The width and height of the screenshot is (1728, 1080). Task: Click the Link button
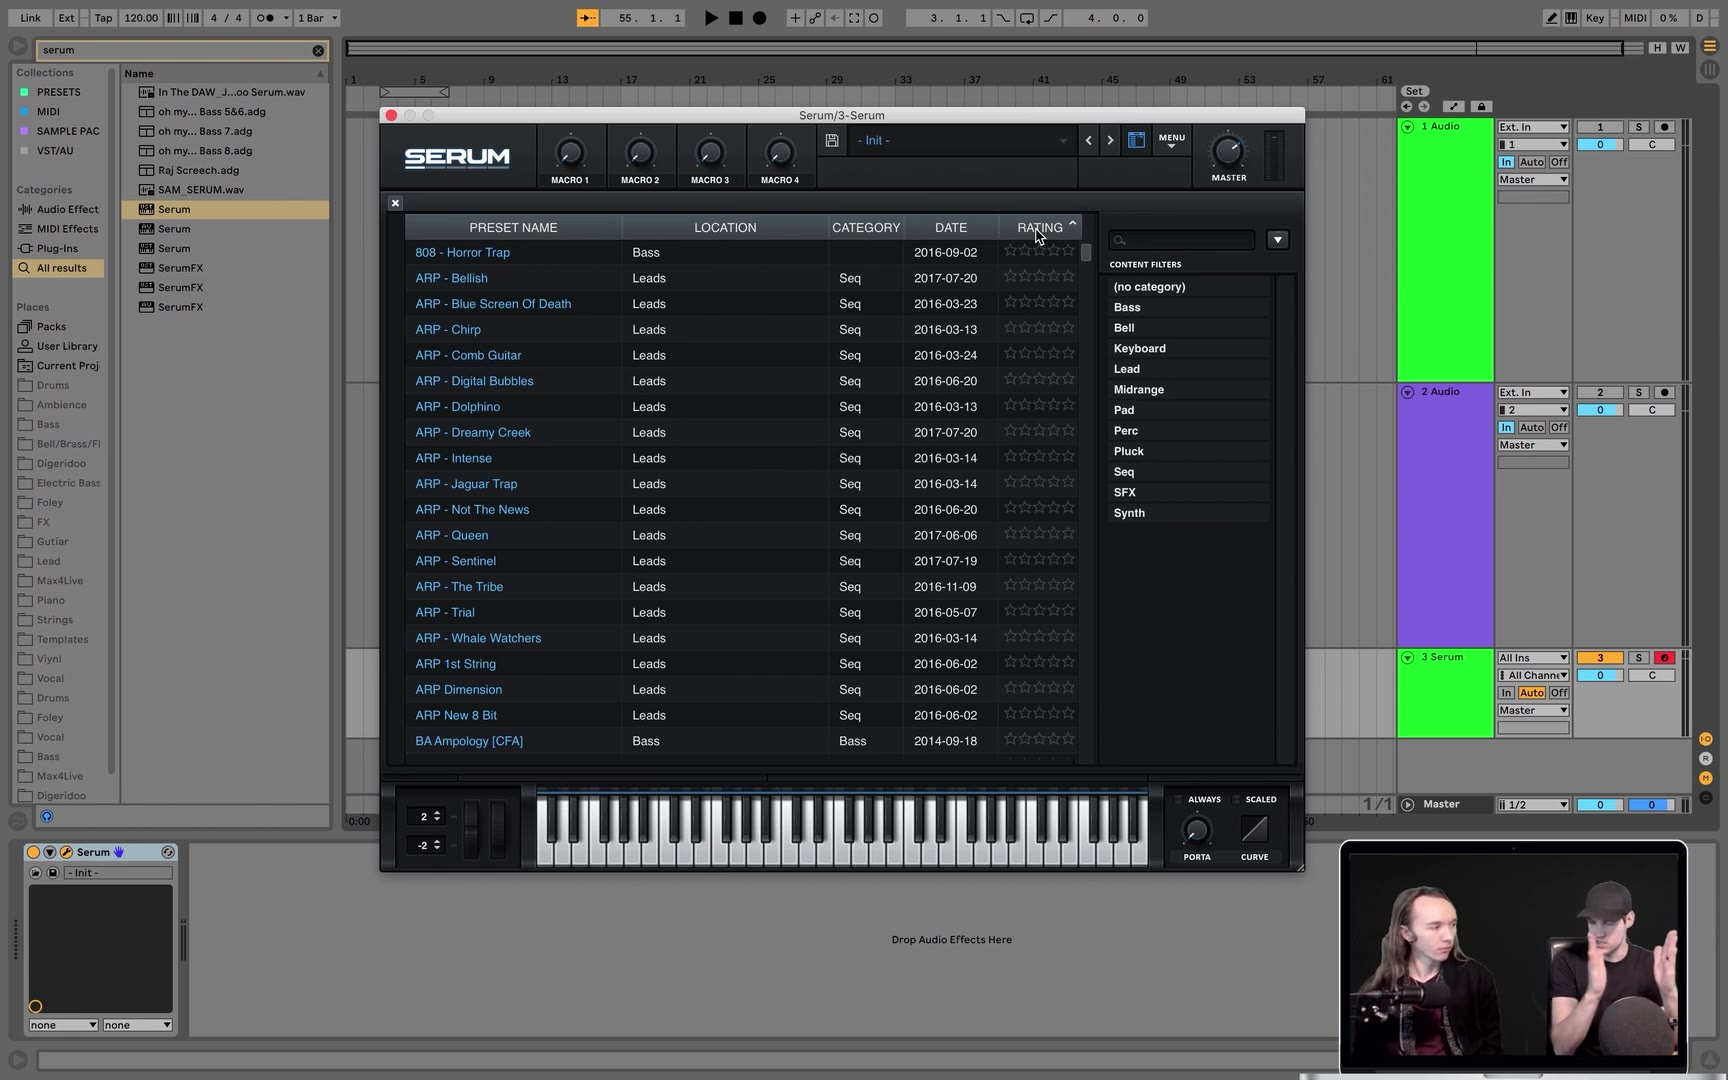tap(30, 18)
